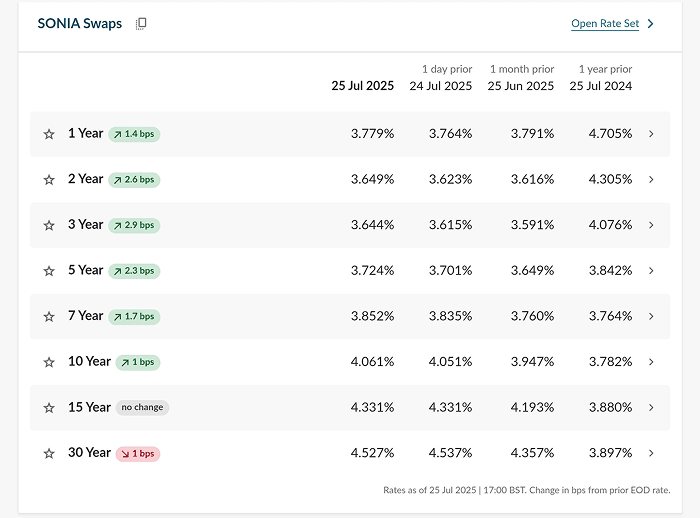Select the 25 Jul 2025 column header
700x518 pixels.
pos(362,86)
